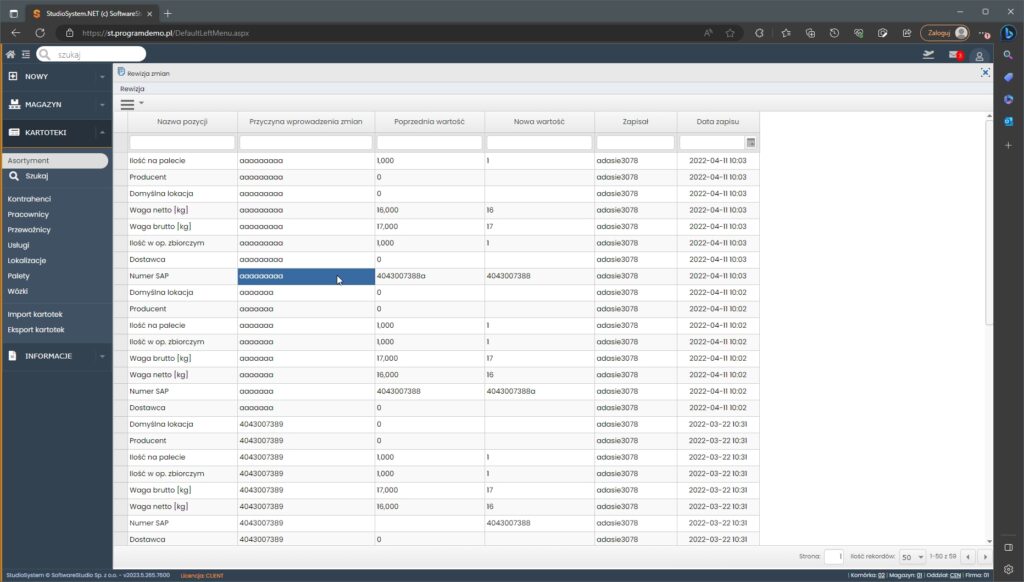Image resolution: width=1024 pixels, height=582 pixels.
Task: Open the user profile icon
Action: [x=980, y=55]
